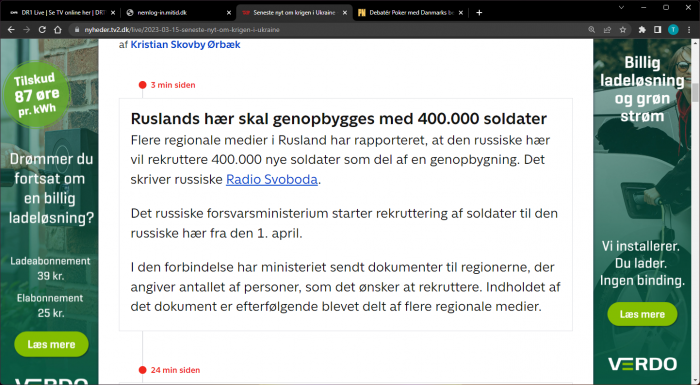Click the VERDO logo in right ad
Image resolution: width=700 pixels, height=385 pixels.
point(642,364)
